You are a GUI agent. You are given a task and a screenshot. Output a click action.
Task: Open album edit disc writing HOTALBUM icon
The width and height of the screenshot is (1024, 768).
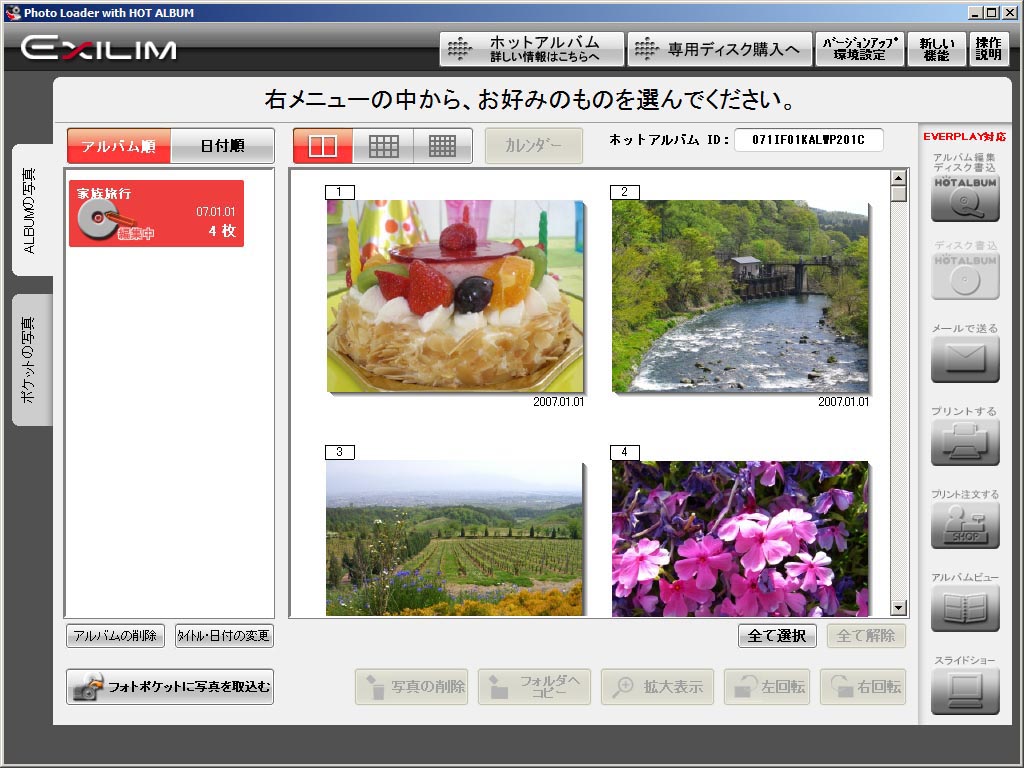coord(963,200)
